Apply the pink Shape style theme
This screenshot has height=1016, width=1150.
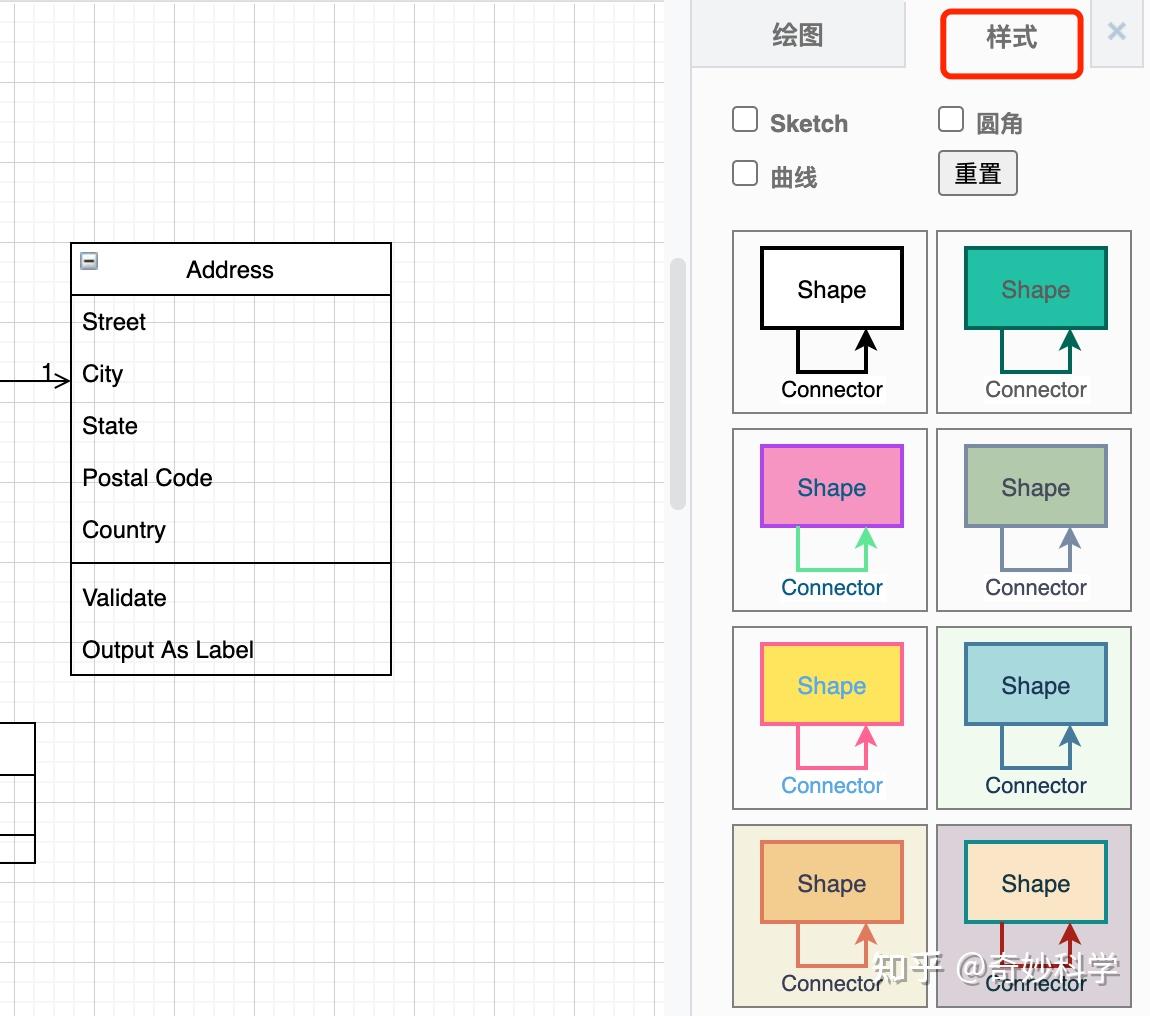point(829,518)
